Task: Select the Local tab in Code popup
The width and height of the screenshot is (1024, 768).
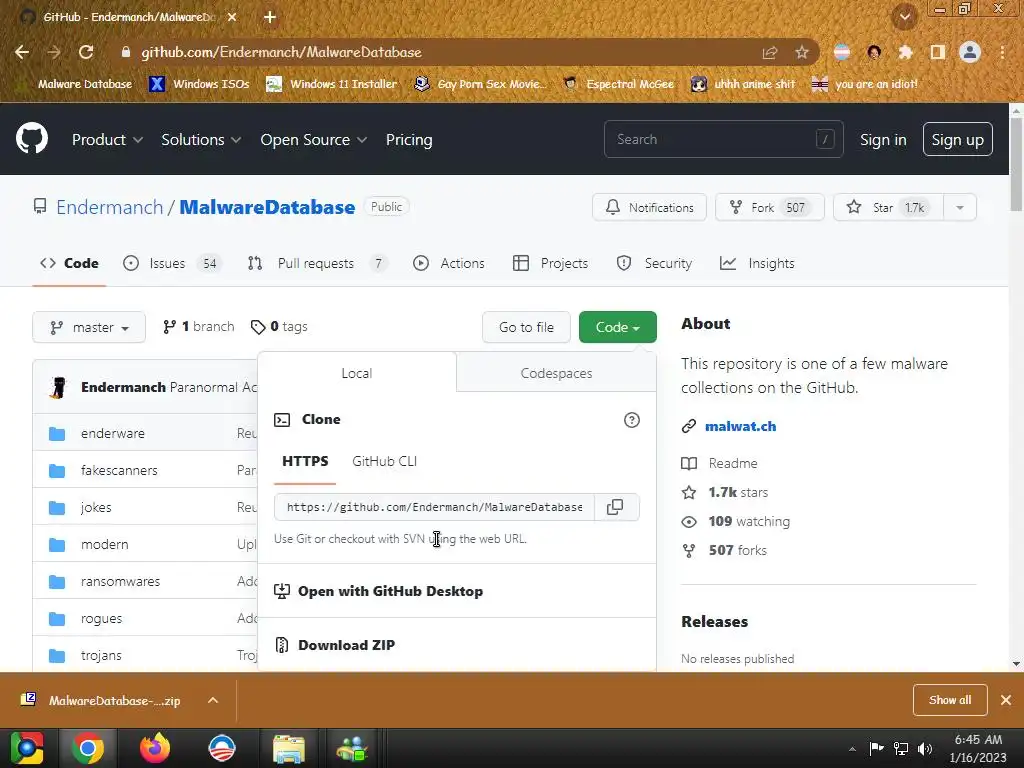Action: click(x=357, y=373)
